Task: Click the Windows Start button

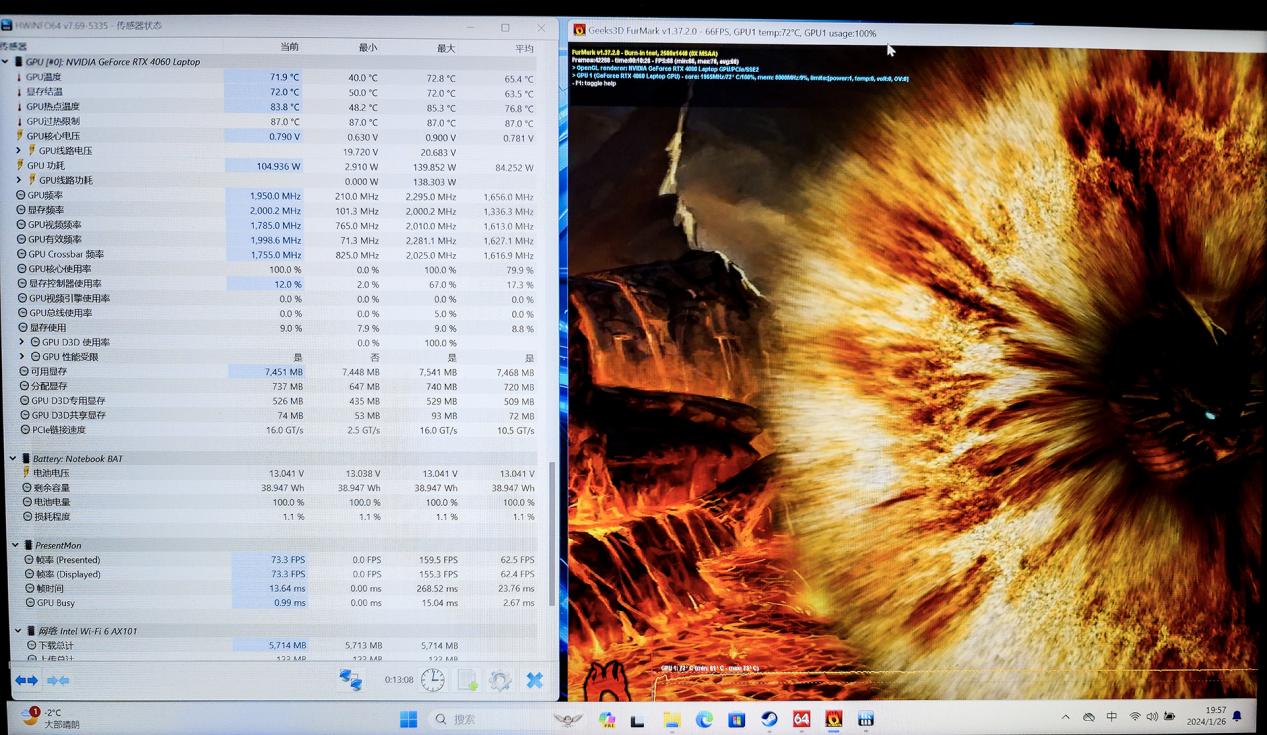Action: 408,719
